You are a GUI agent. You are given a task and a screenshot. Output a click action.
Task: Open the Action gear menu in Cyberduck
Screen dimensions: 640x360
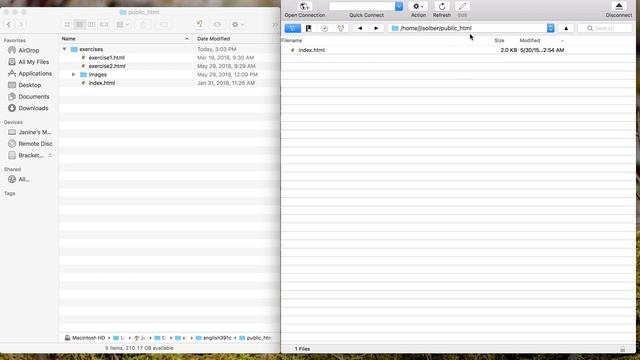[418, 6]
